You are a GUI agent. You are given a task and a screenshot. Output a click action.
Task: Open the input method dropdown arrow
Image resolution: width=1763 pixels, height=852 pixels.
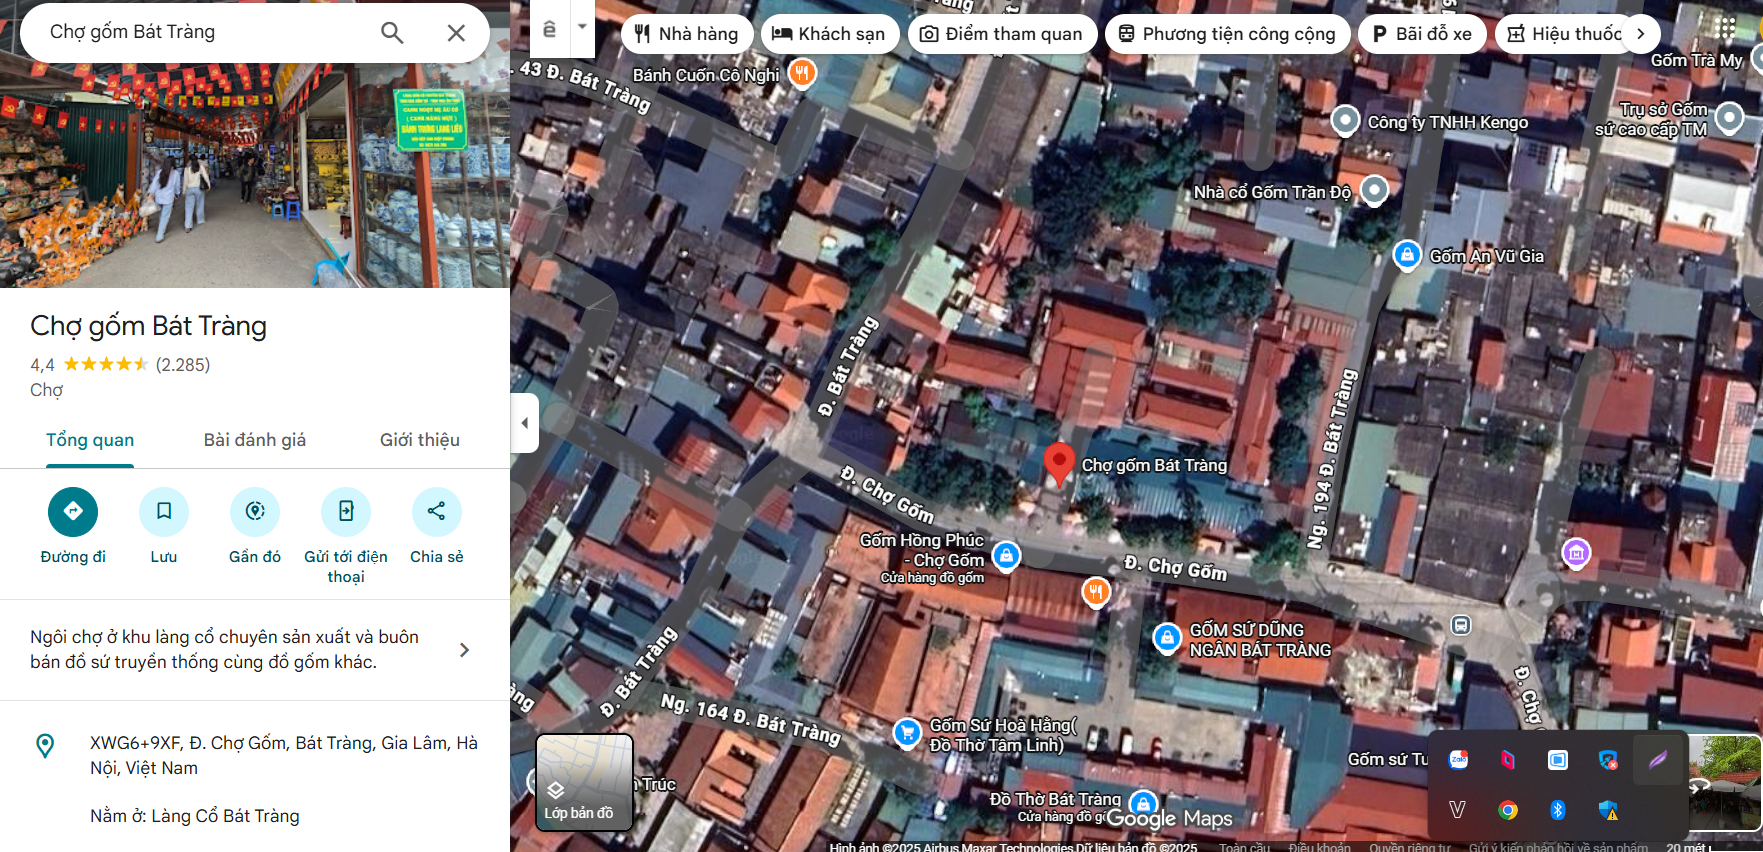(x=582, y=27)
